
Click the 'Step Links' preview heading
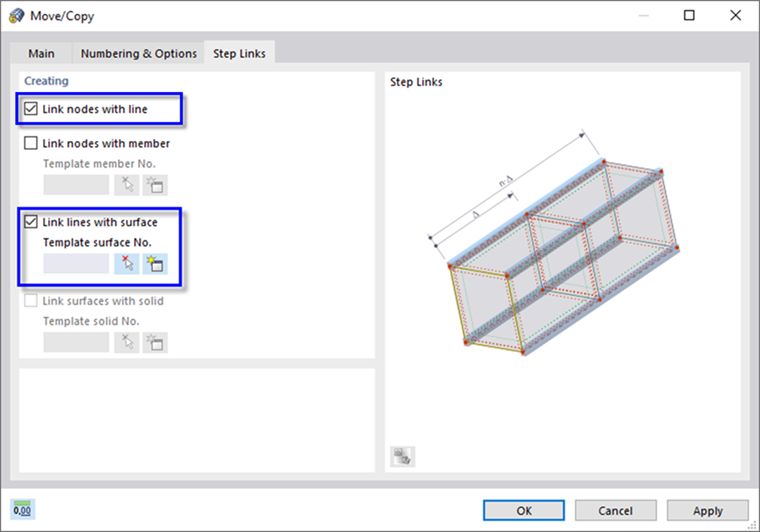pos(416,82)
